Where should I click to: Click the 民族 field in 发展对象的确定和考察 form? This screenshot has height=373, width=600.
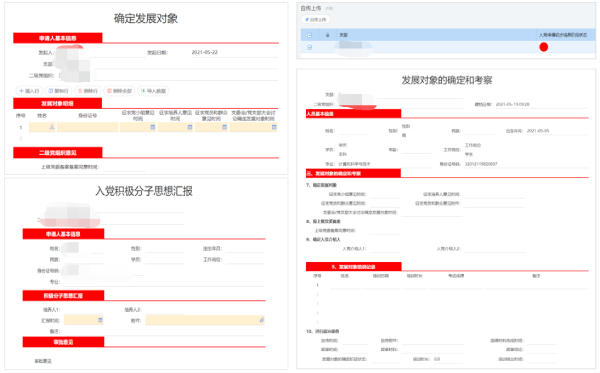[x=478, y=131]
